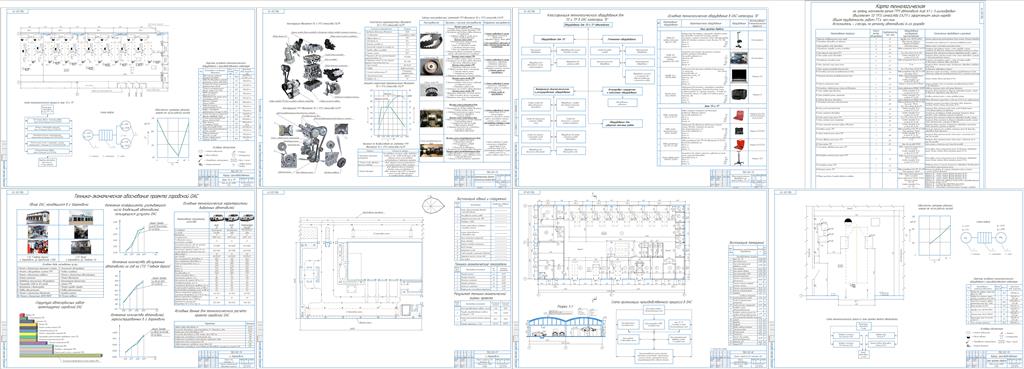Click the laptop image in equipment table

pos(739,76)
